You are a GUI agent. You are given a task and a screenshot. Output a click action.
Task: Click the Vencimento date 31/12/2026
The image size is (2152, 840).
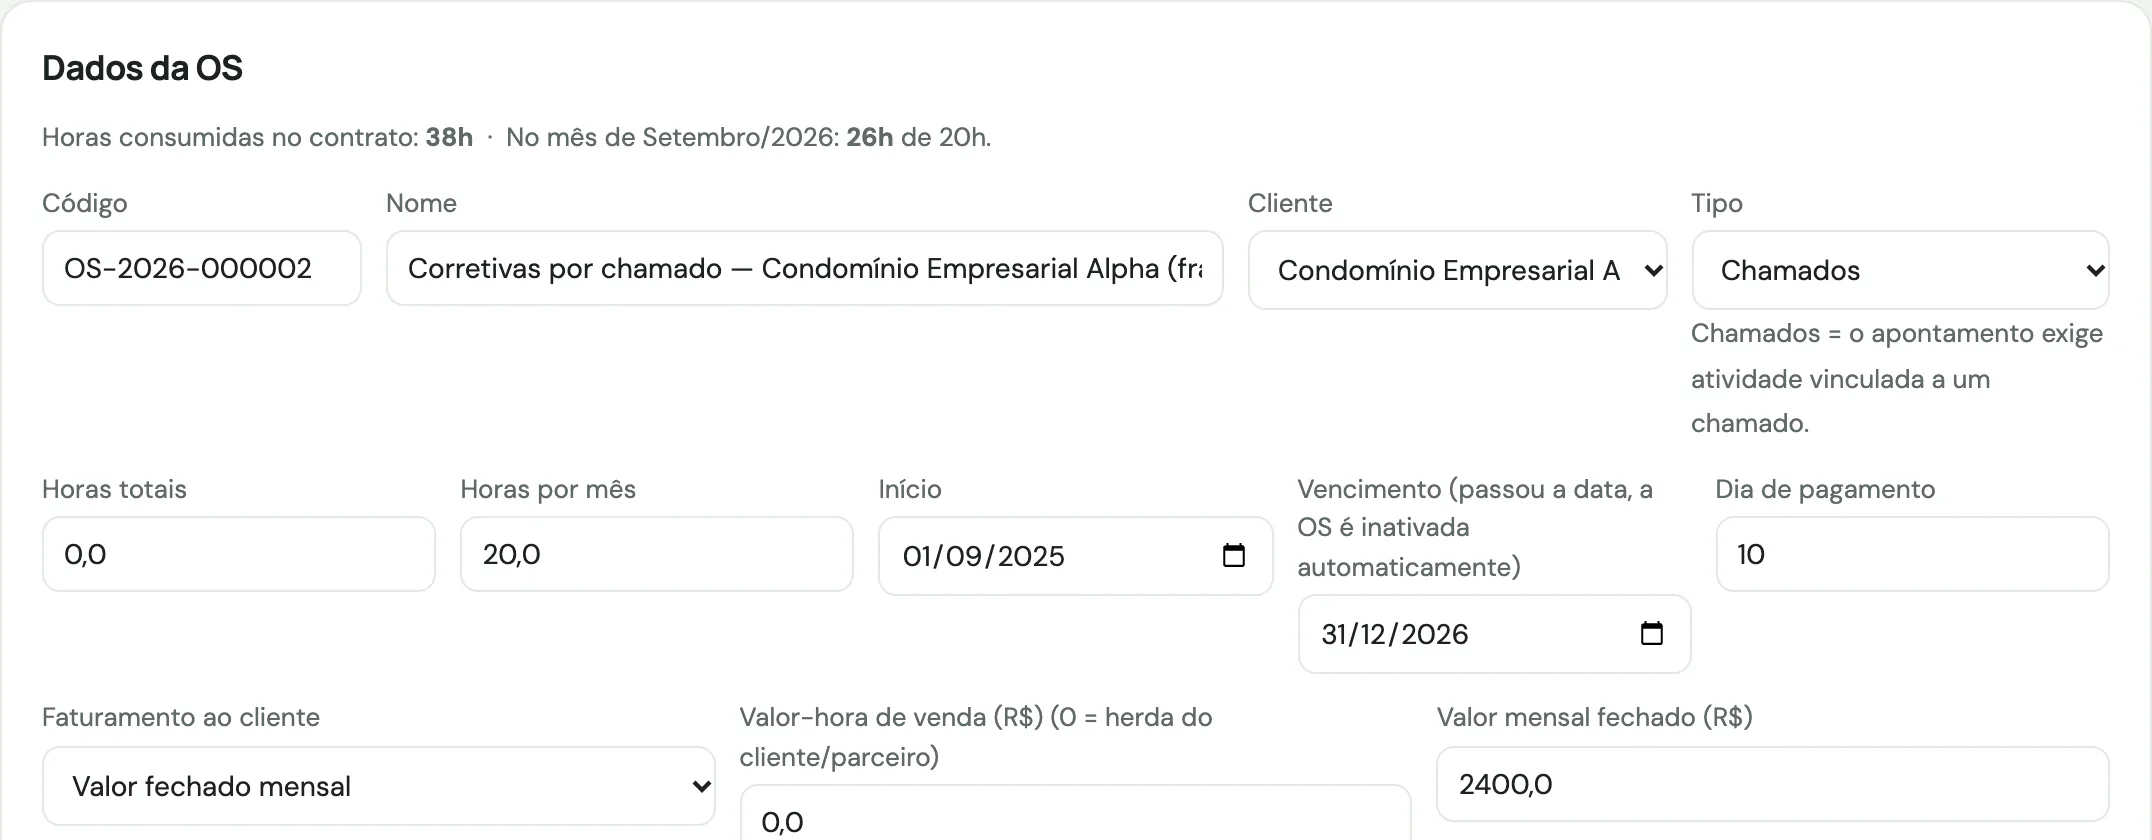pos(1395,634)
